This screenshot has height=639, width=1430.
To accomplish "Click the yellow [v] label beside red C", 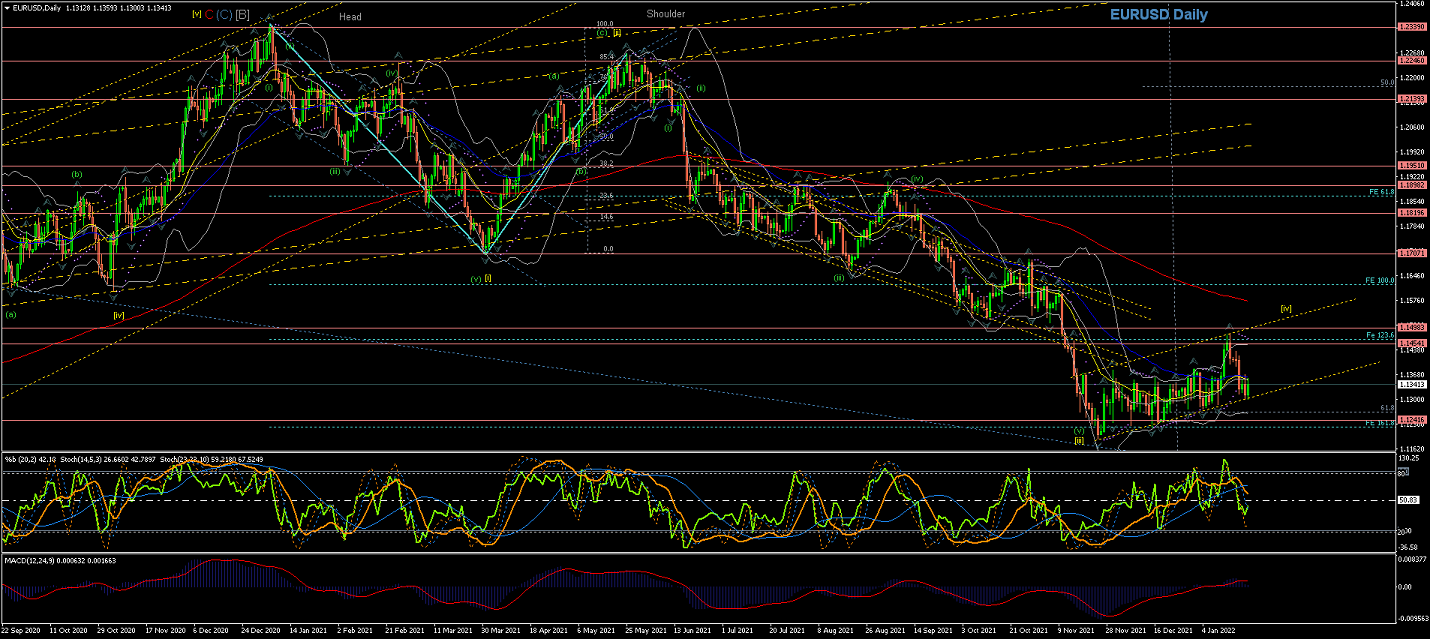I will coord(197,15).
